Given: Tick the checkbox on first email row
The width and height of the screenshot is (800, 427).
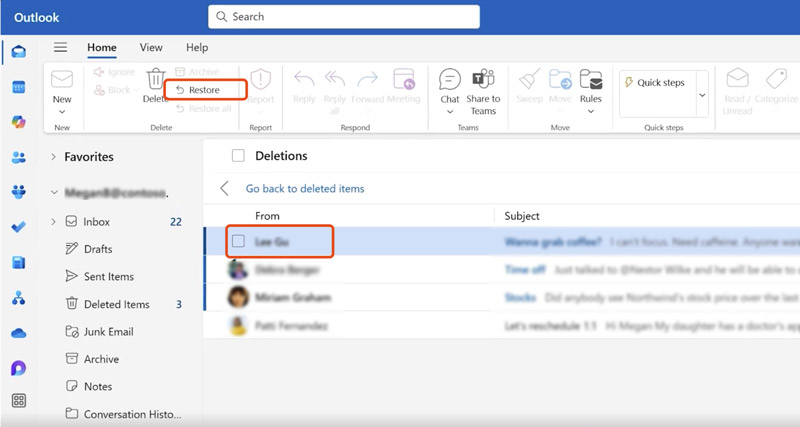Looking at the screenshot, I should pos(238,241).
